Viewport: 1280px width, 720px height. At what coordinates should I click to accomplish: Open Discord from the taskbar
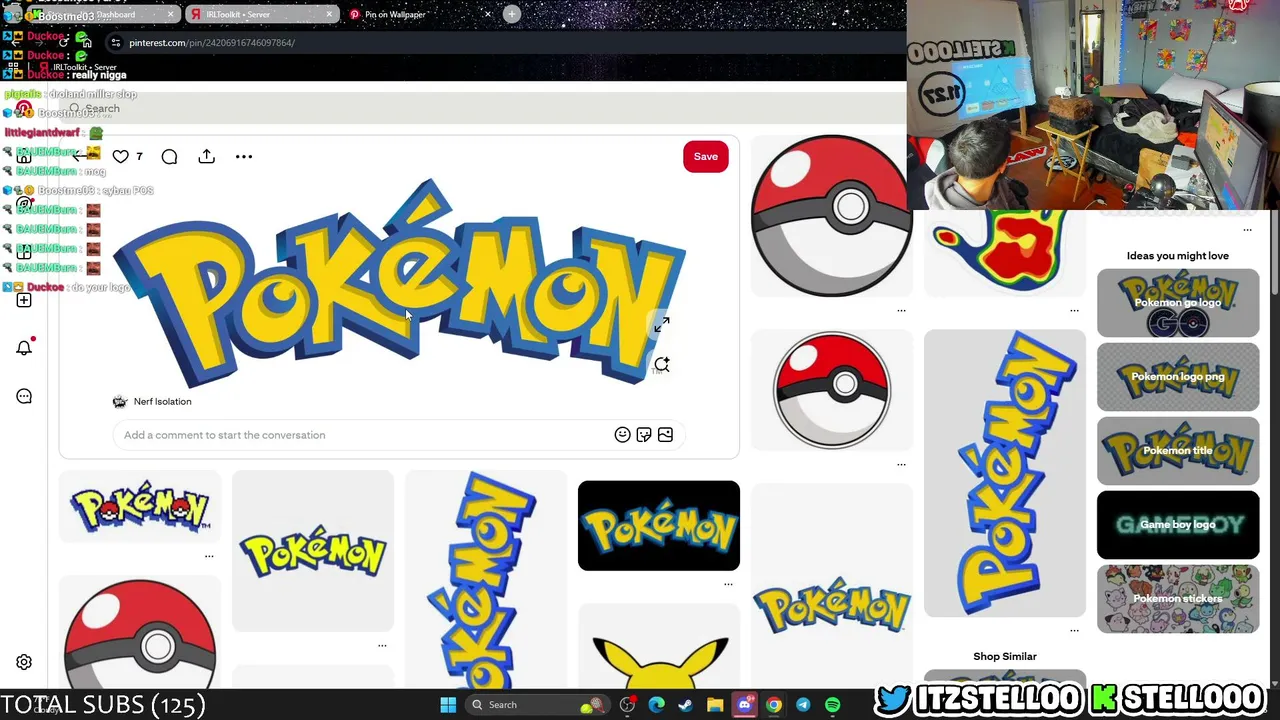745,705
